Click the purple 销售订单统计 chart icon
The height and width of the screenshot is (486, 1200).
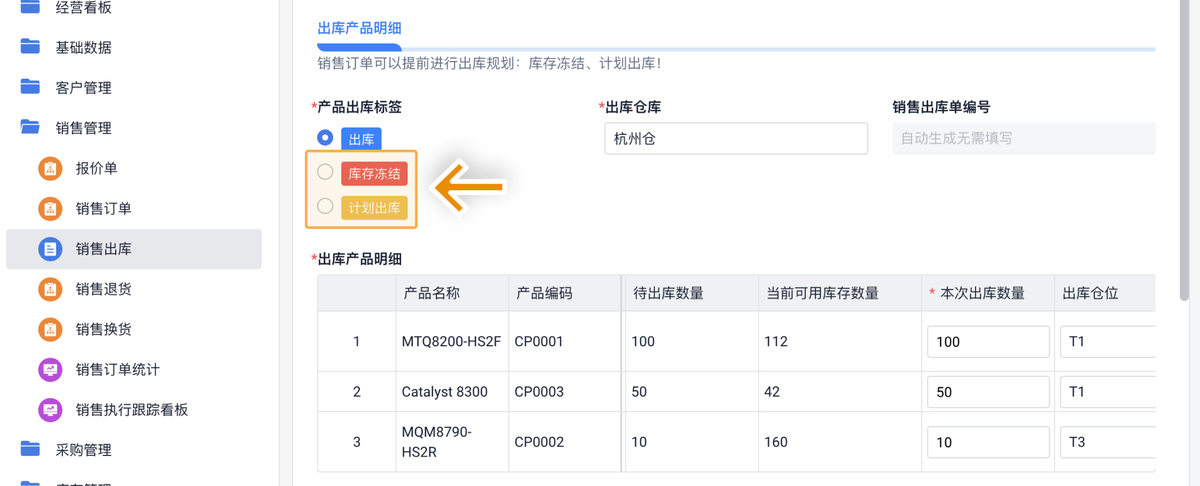click(x=50, y=369)
